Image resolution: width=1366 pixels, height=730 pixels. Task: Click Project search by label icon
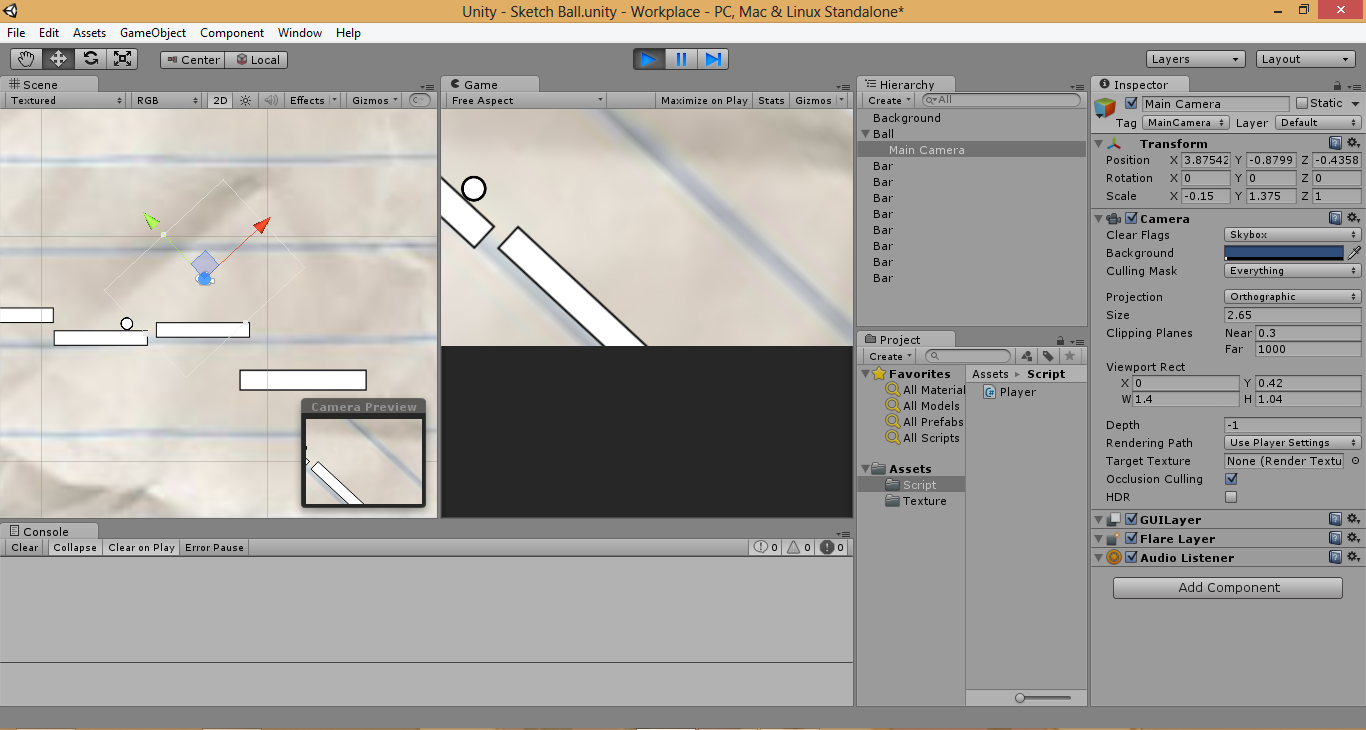pyautogui.click(x=1048, y=356)
